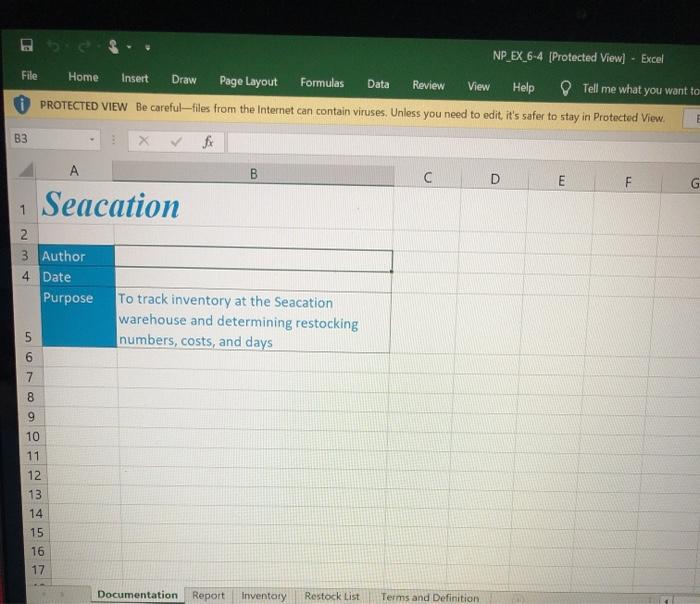The height and width of the screenshot is (604, 700).
Task: Open the Page Layout tab
Action: coord(248,81)
